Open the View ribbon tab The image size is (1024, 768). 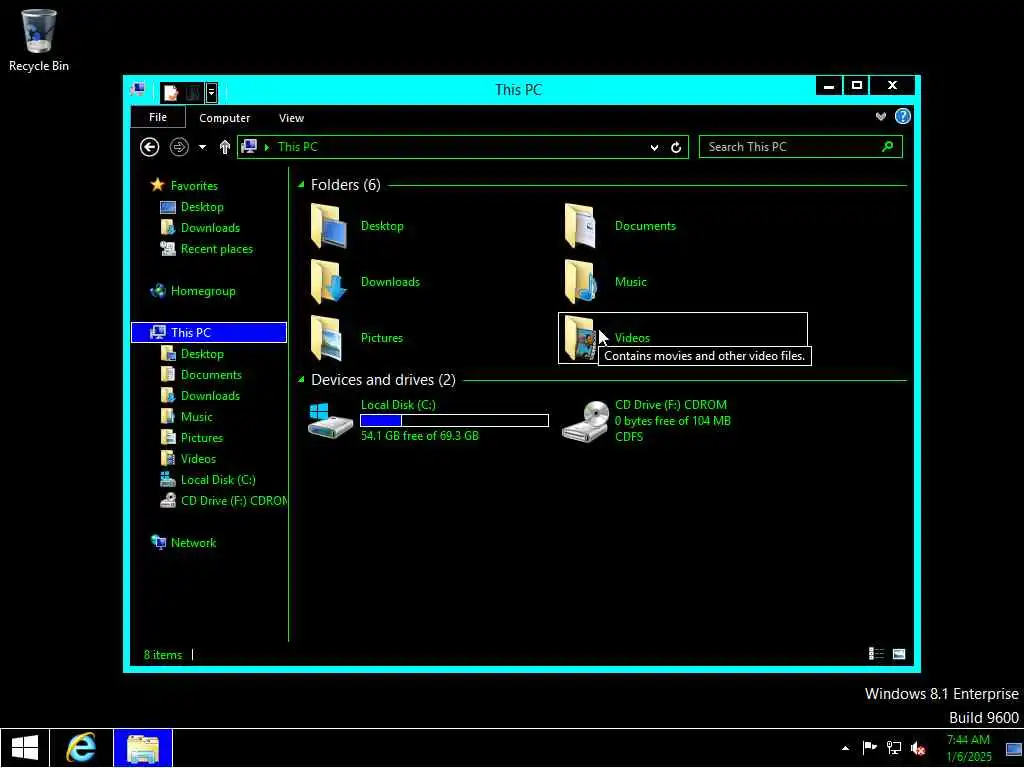click(291, 118)
